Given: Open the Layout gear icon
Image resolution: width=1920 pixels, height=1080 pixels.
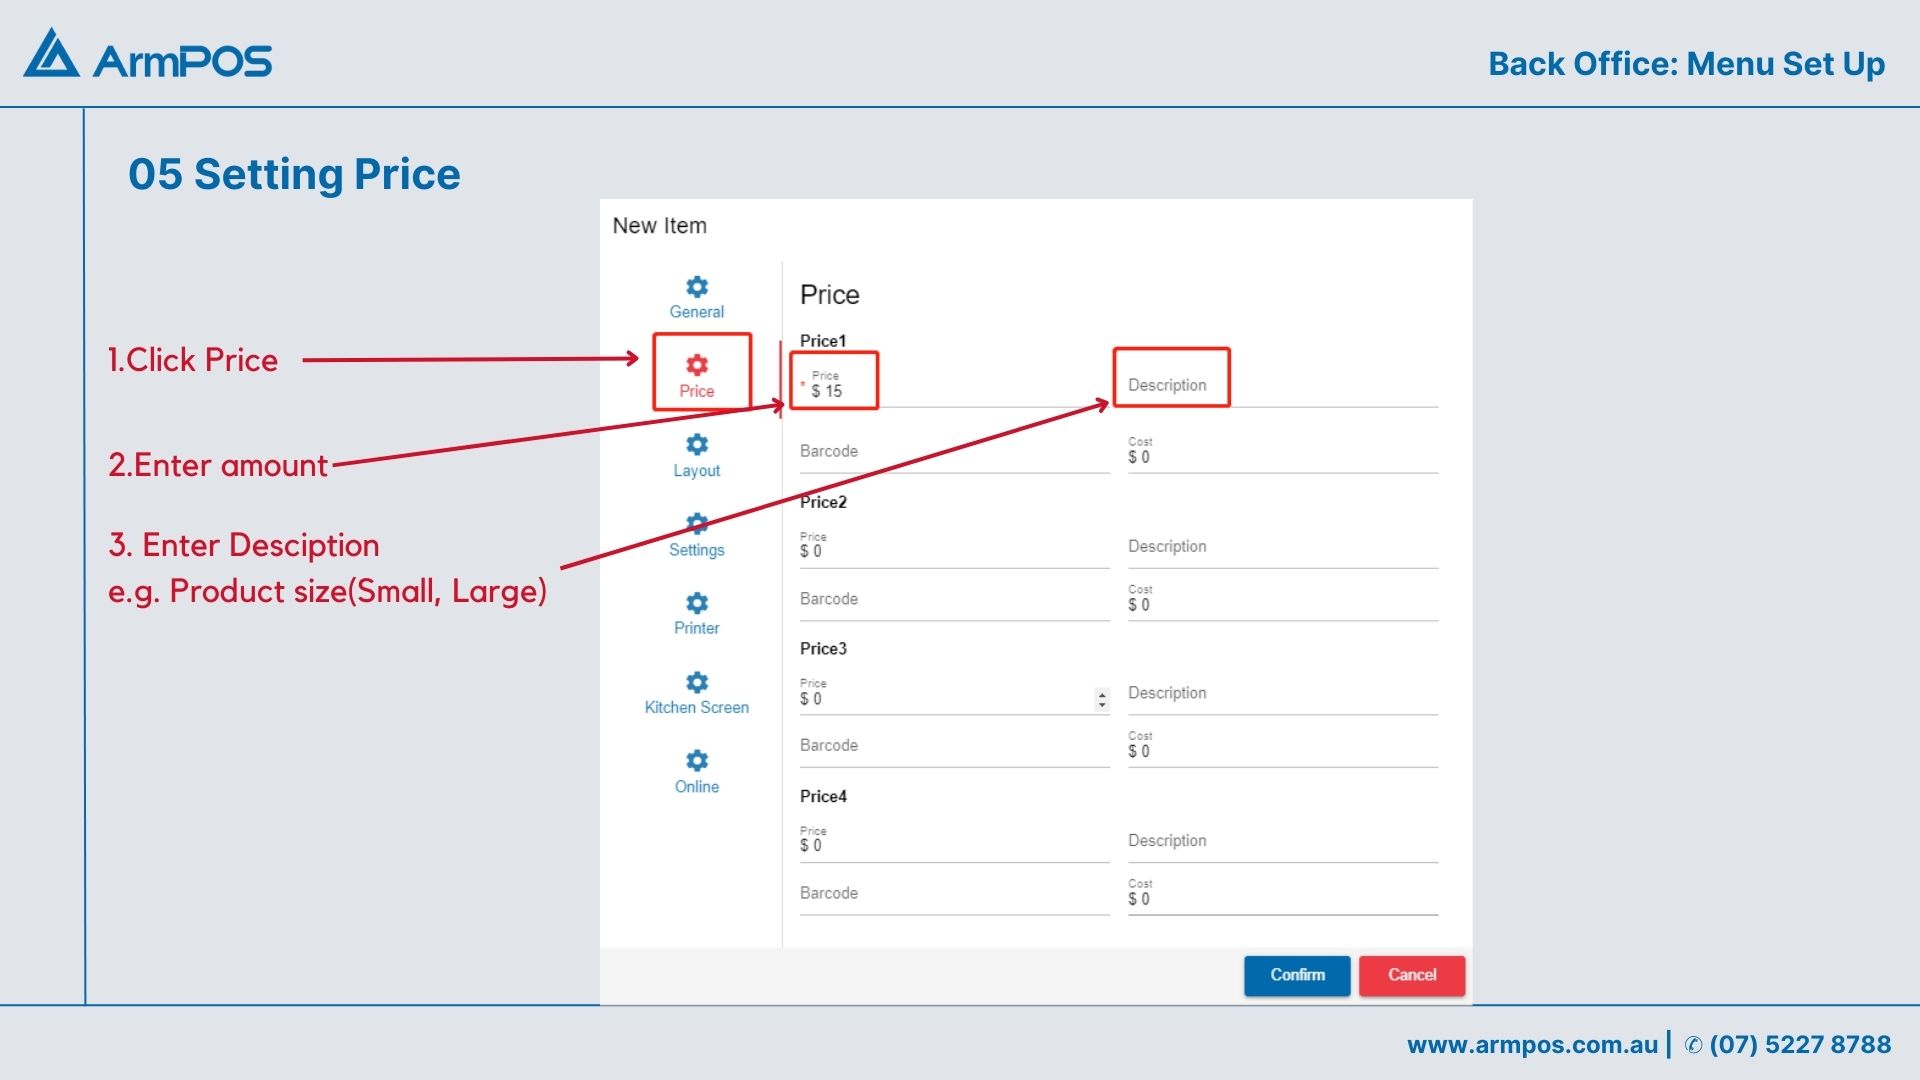Looking at the screenshot, I should coord(697,444).
